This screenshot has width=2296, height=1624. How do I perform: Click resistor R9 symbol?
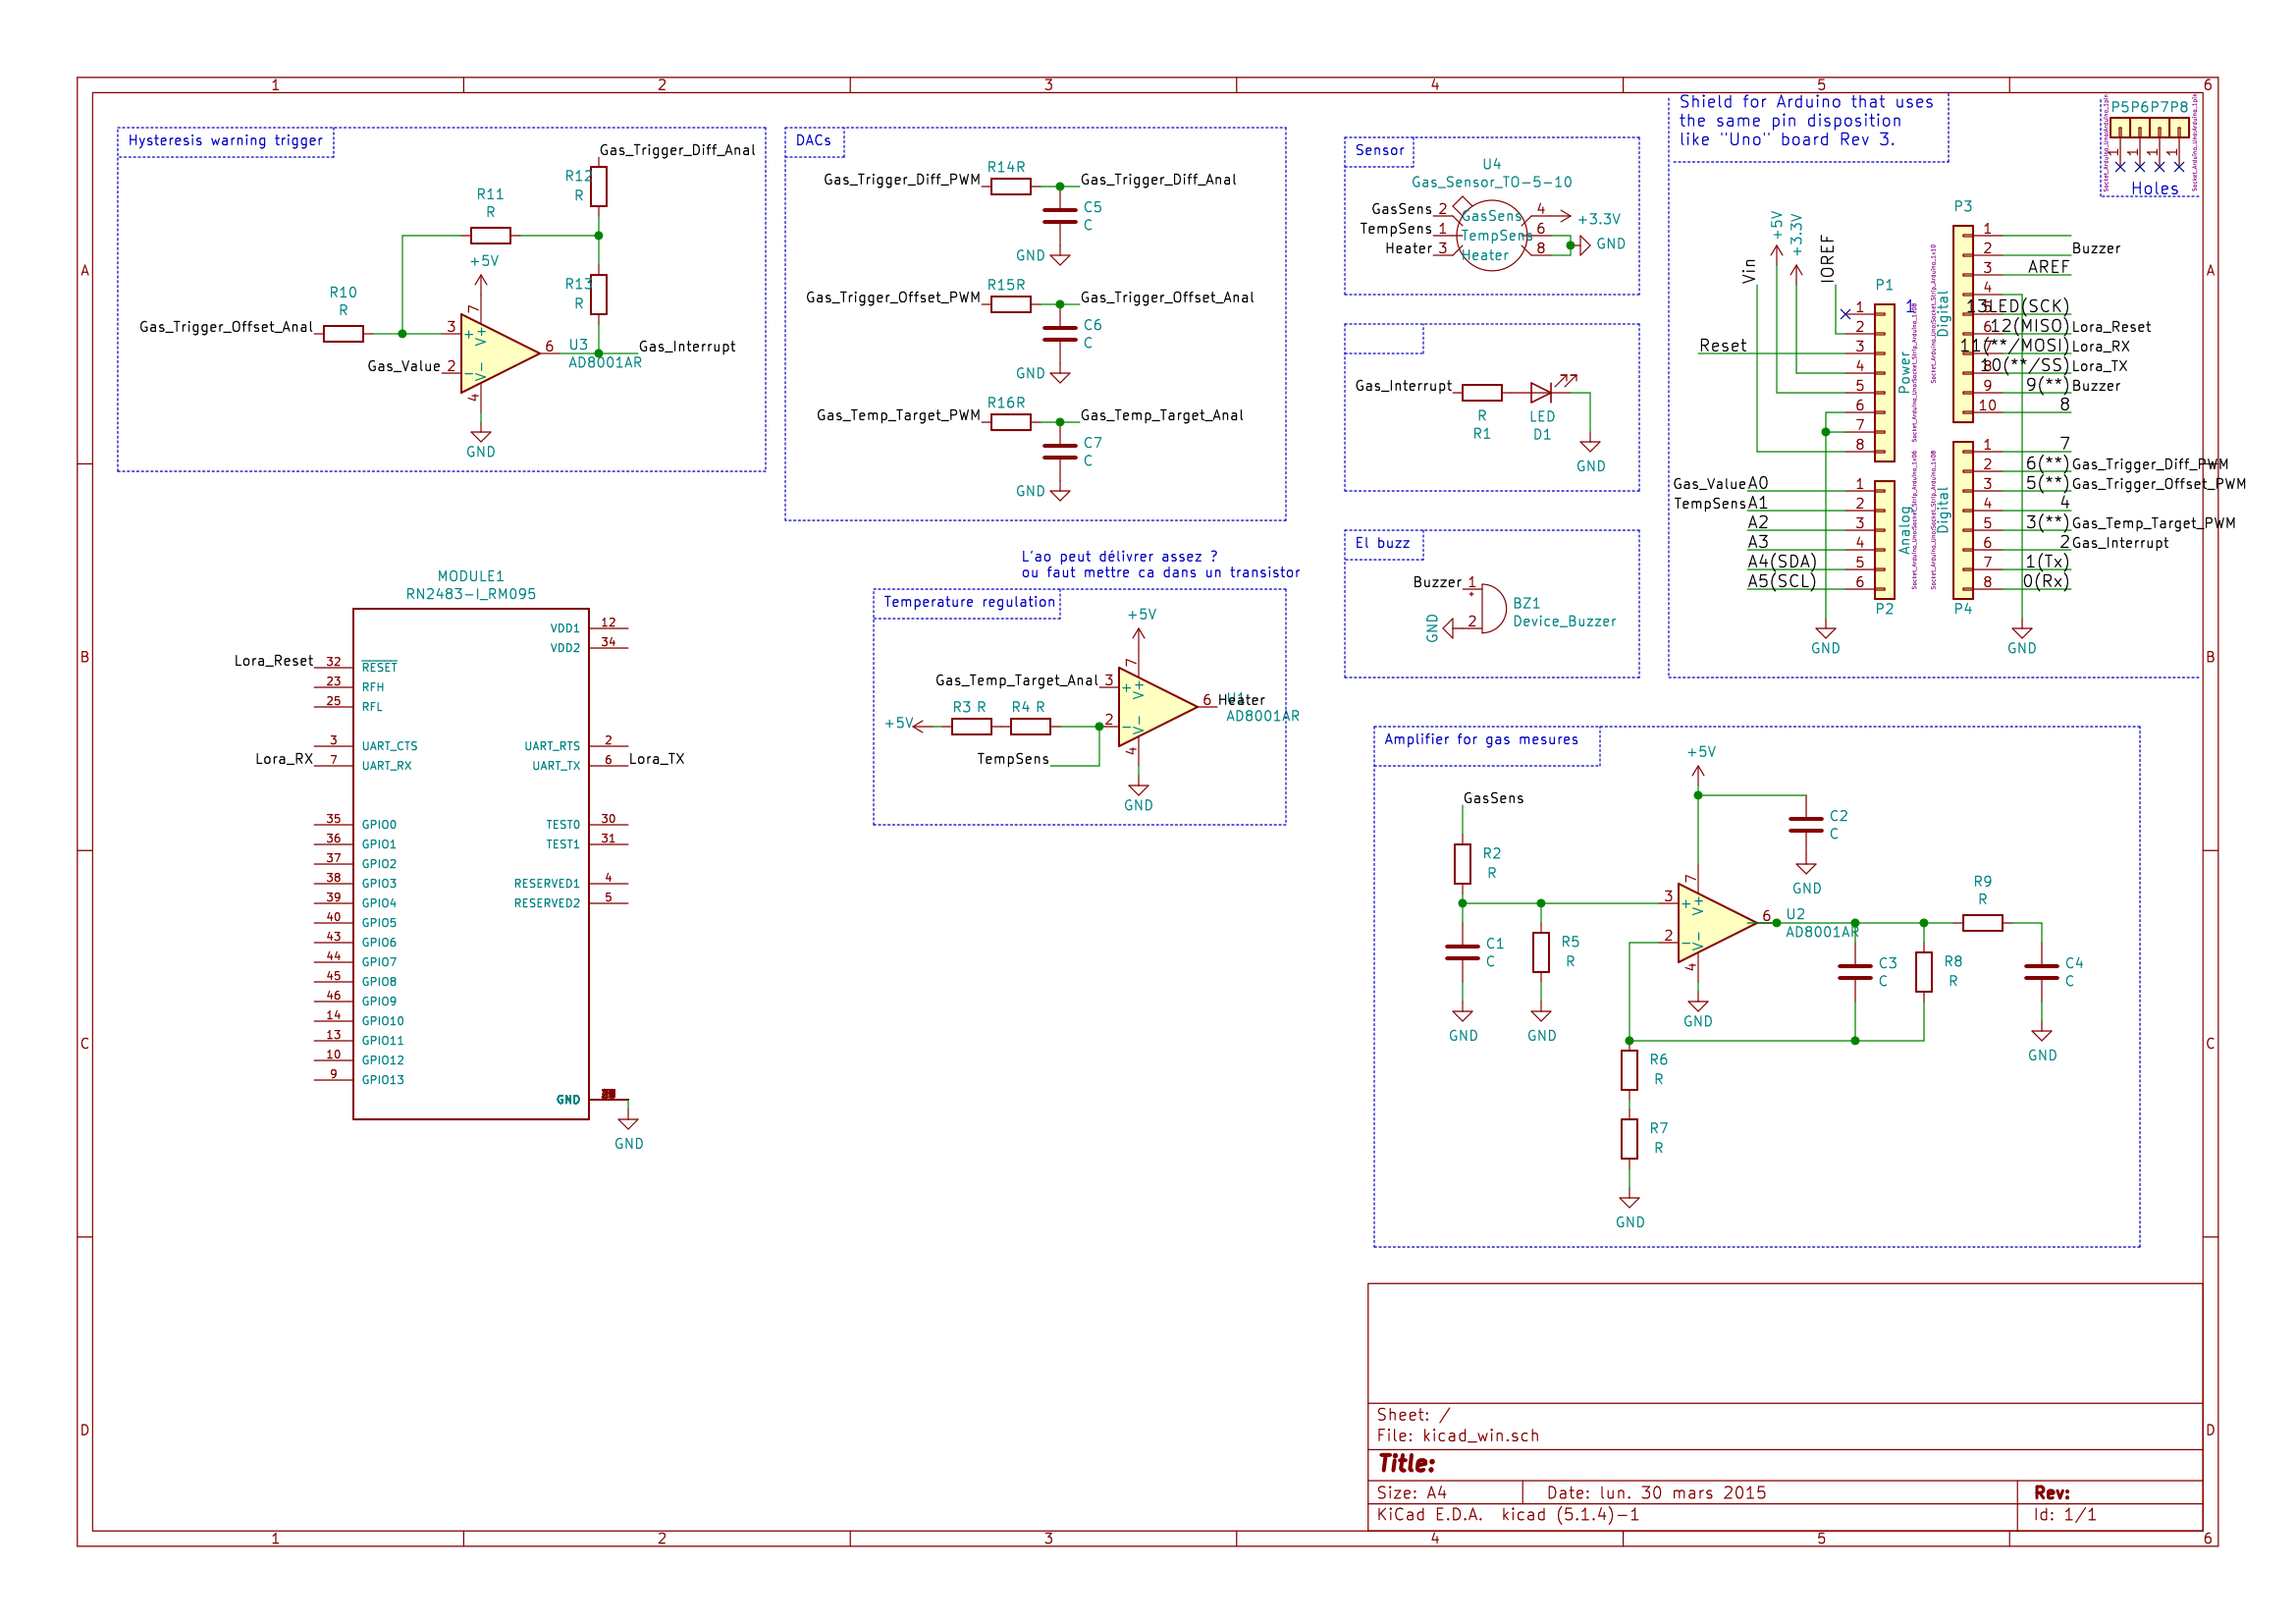pyautogui.click(x=1982, y=924)
